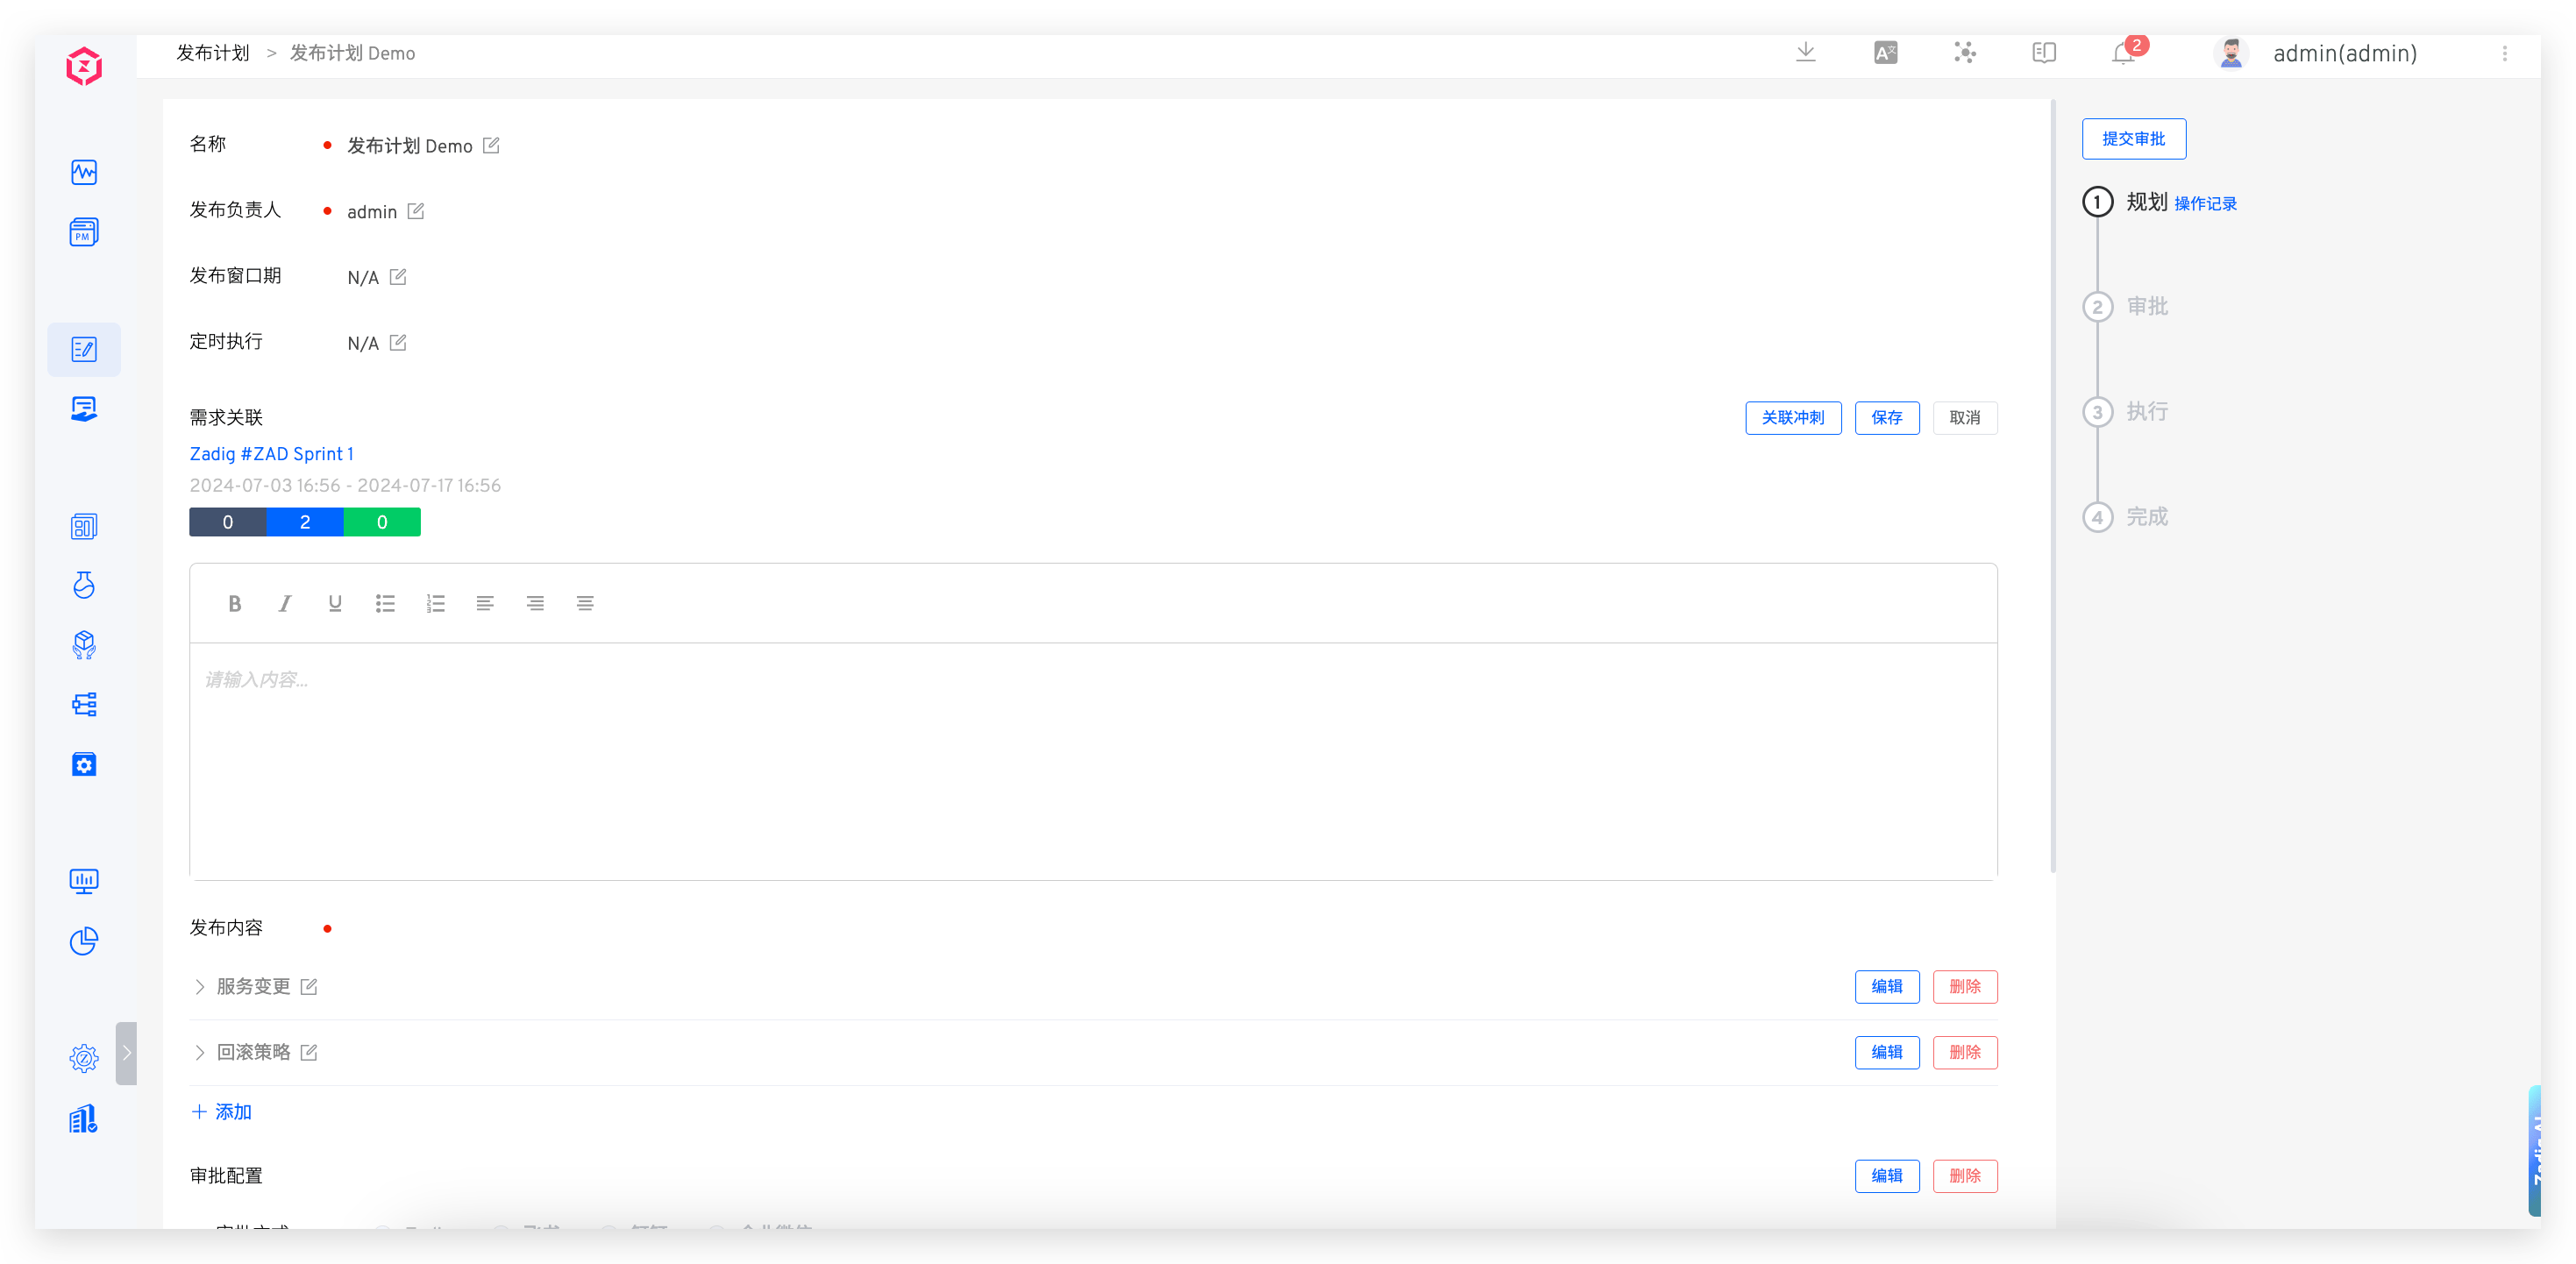Click the Bold formatting icon

[234, 603]
